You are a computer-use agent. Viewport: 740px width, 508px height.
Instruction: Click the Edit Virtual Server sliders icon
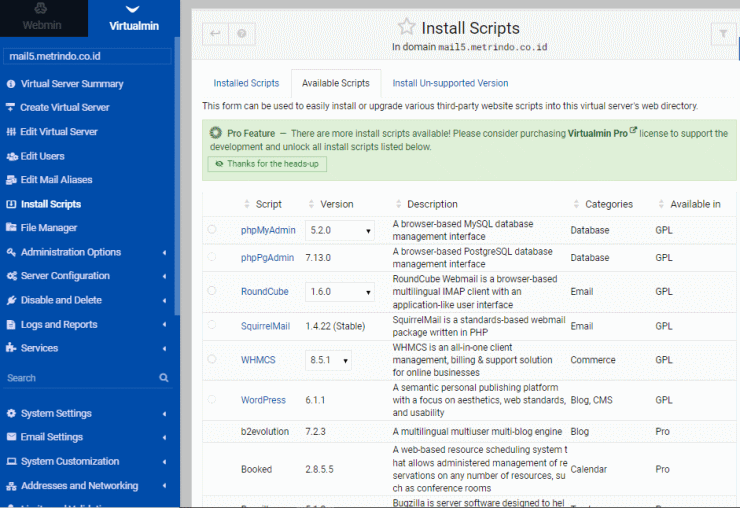tap(11, 132)
